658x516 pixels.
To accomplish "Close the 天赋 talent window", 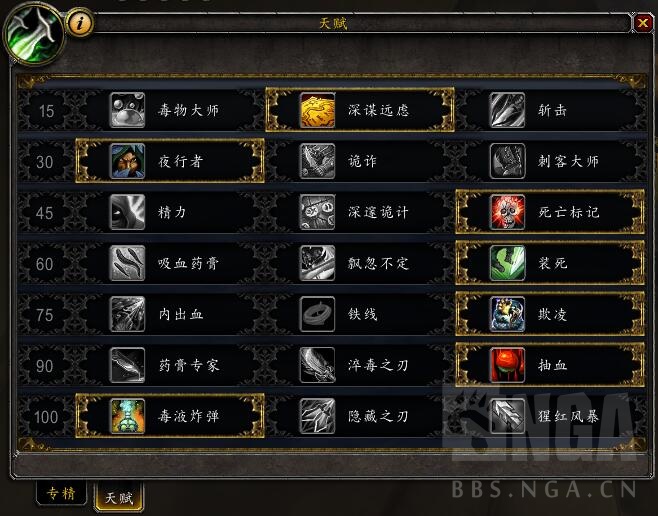I will [x=642, y=23].
